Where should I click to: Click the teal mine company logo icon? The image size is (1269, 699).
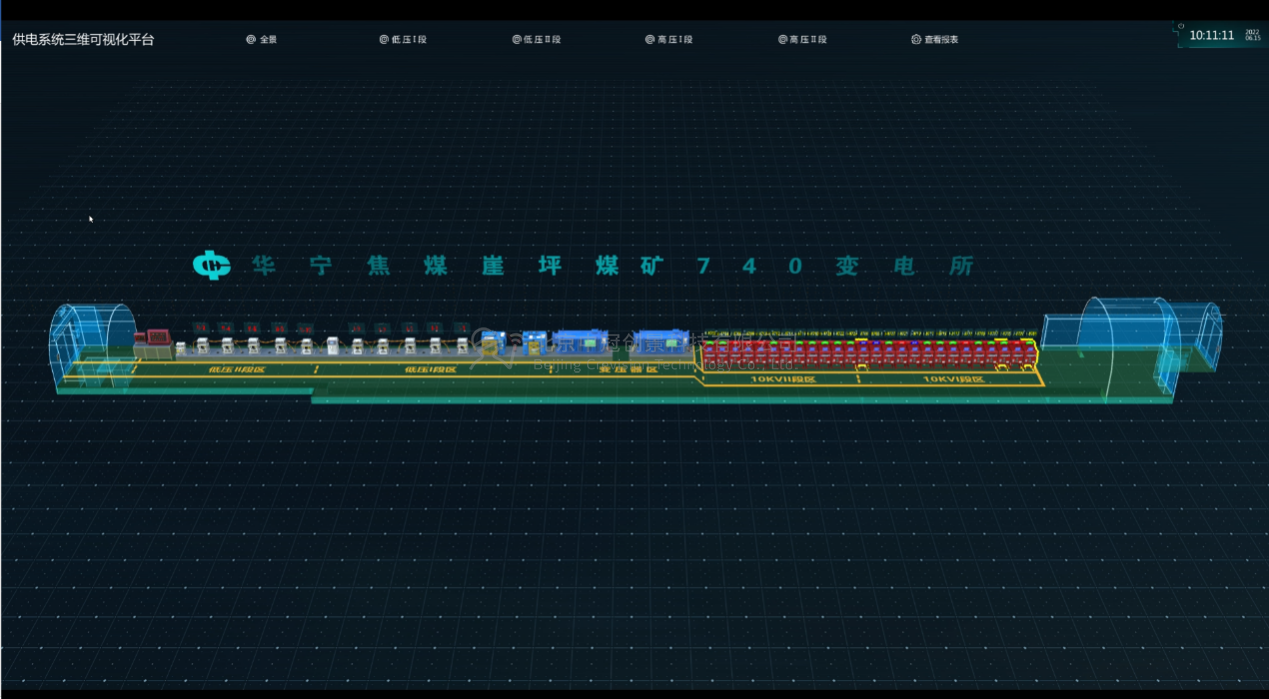211,265
